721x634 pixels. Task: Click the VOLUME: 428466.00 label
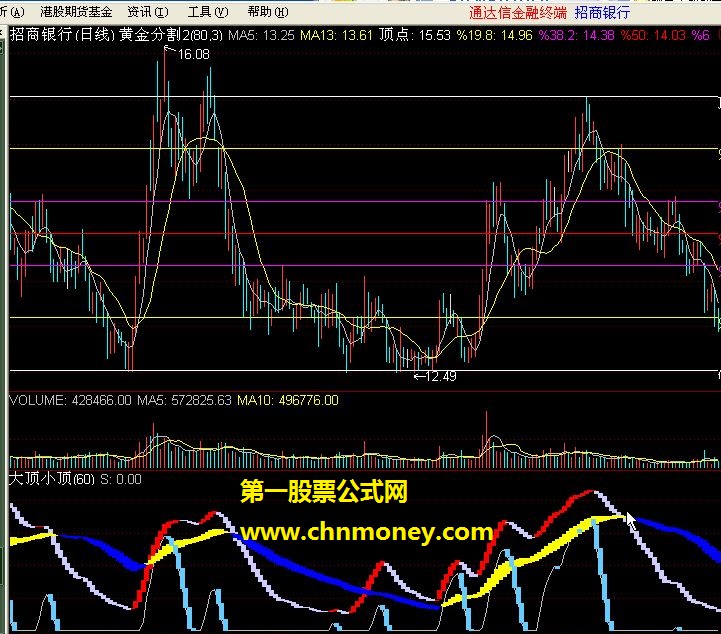click(x=70, y=400)
